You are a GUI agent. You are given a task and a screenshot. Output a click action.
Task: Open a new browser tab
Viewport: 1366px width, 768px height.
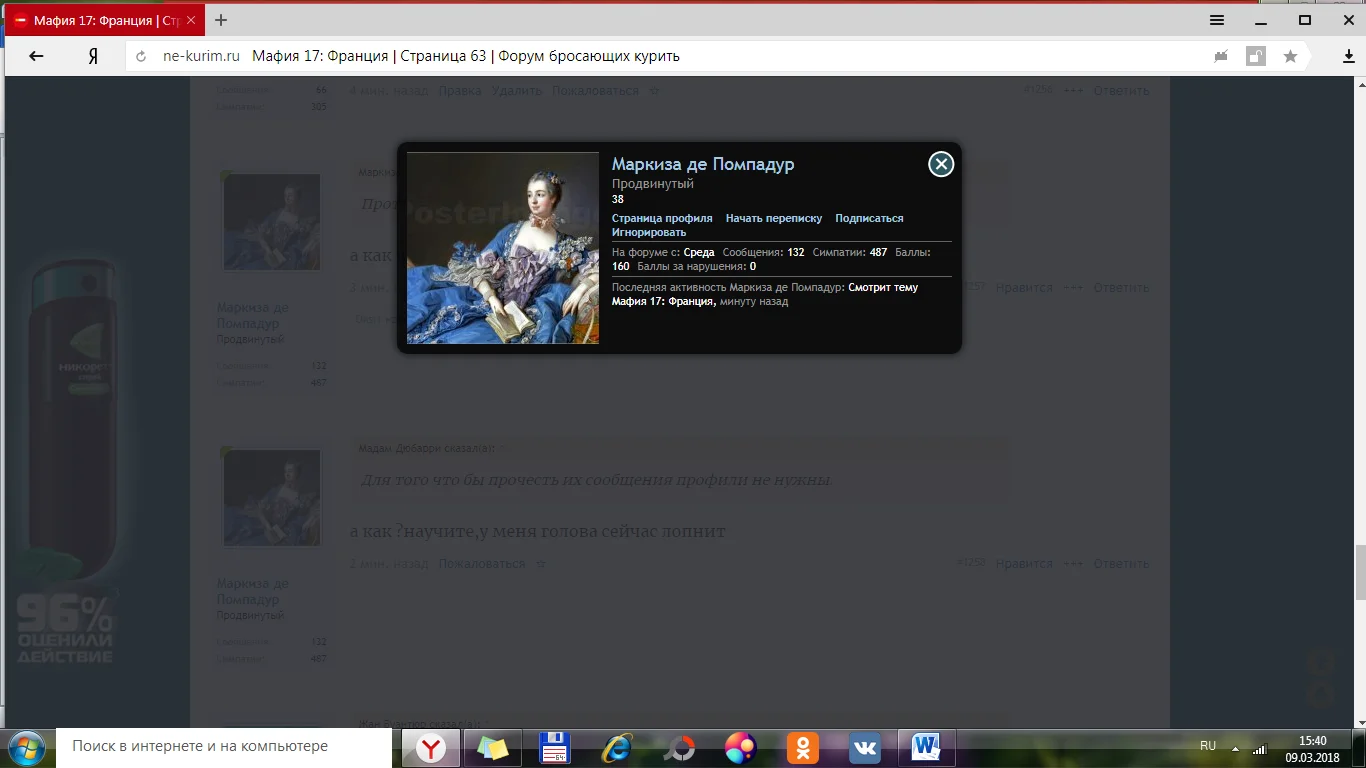221,20
